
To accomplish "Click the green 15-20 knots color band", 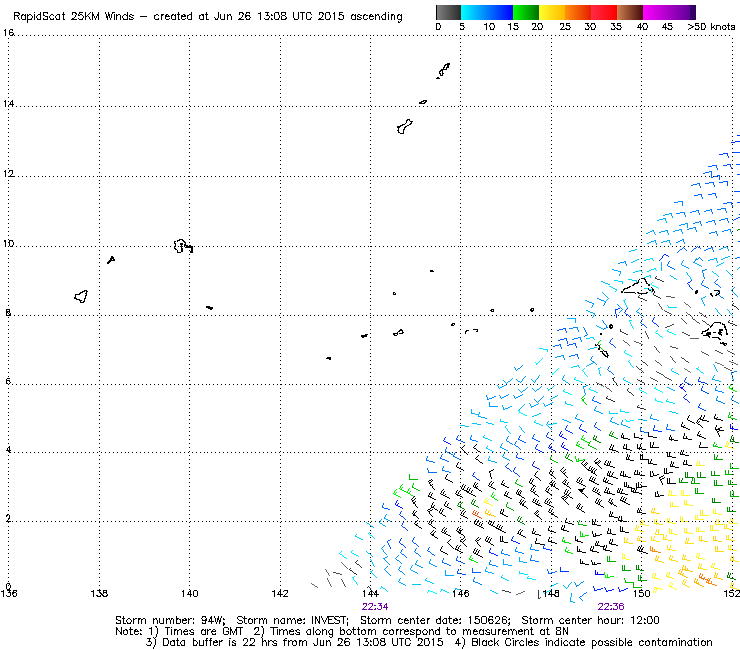I will click(x=526, y=12).
